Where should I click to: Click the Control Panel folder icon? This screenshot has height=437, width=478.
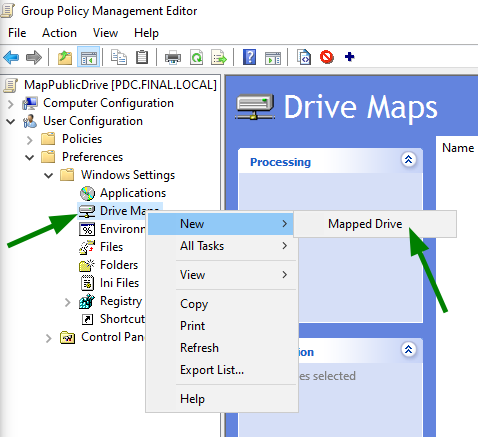pos(67,338)
